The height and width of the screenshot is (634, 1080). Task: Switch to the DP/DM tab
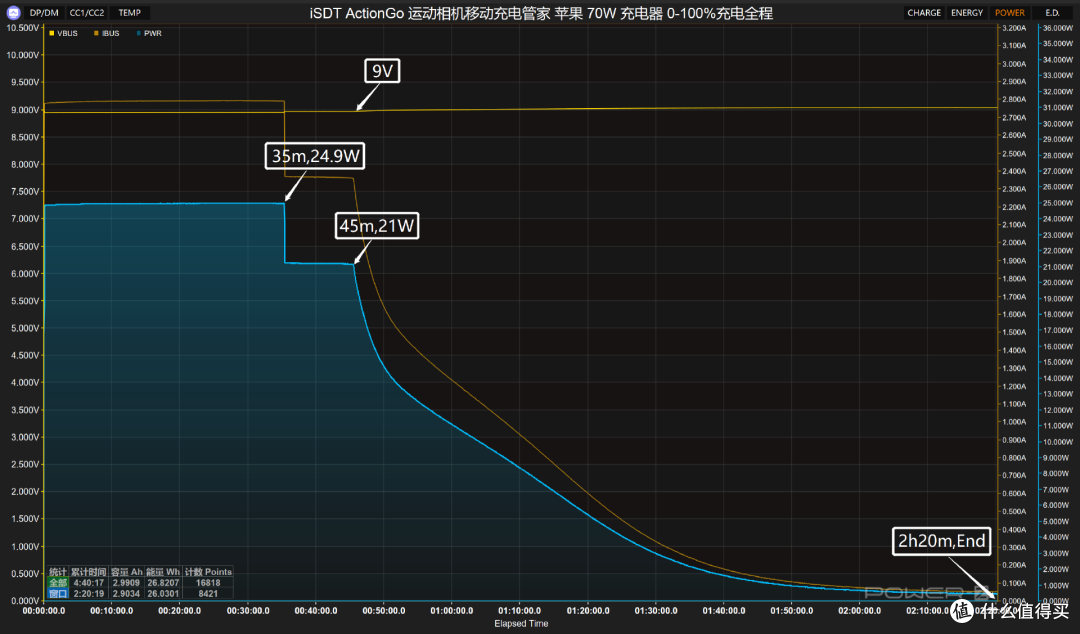(x=44, y=13)
